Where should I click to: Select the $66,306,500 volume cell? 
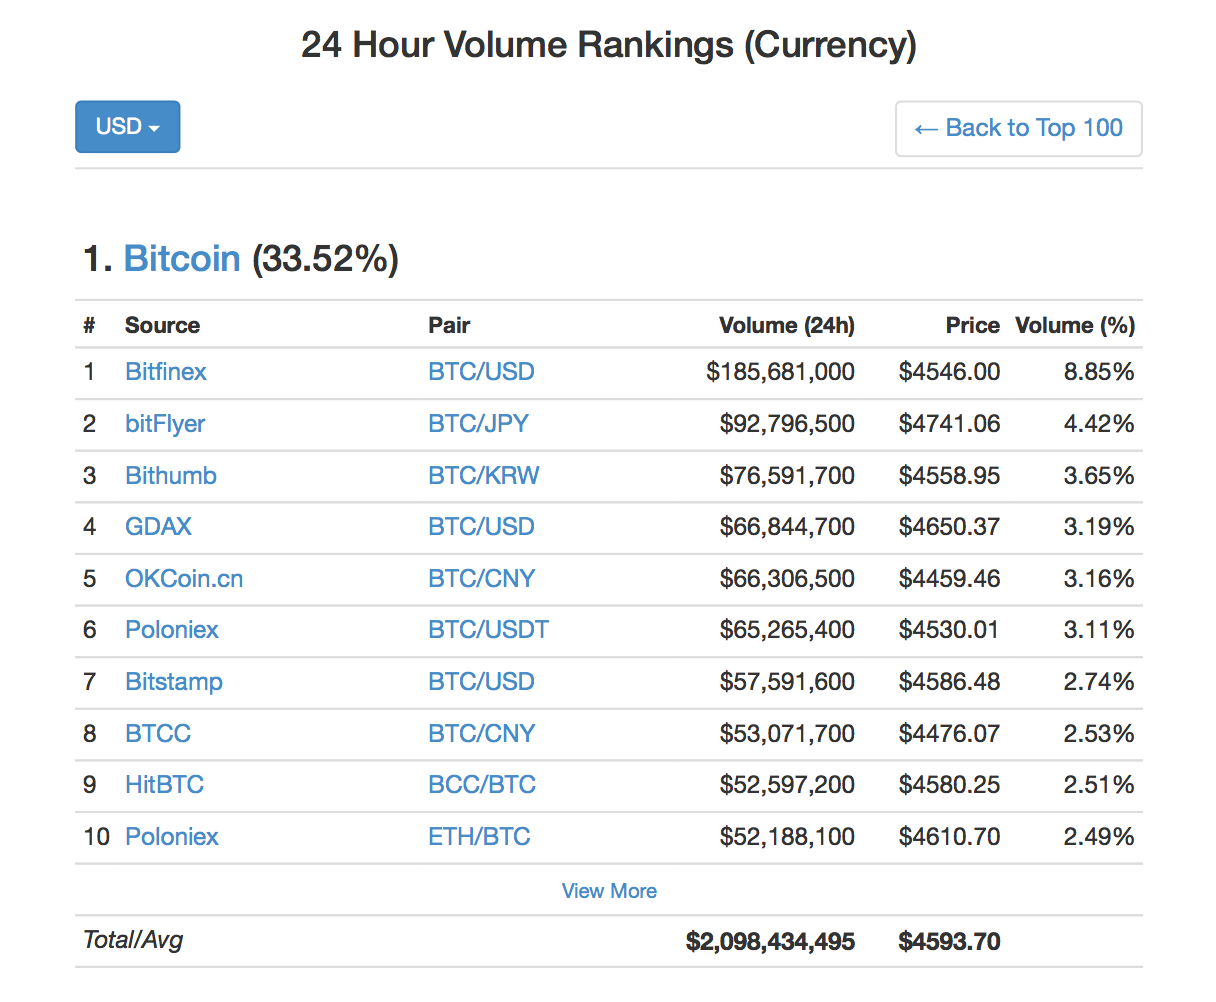click(x=787, y=578)
